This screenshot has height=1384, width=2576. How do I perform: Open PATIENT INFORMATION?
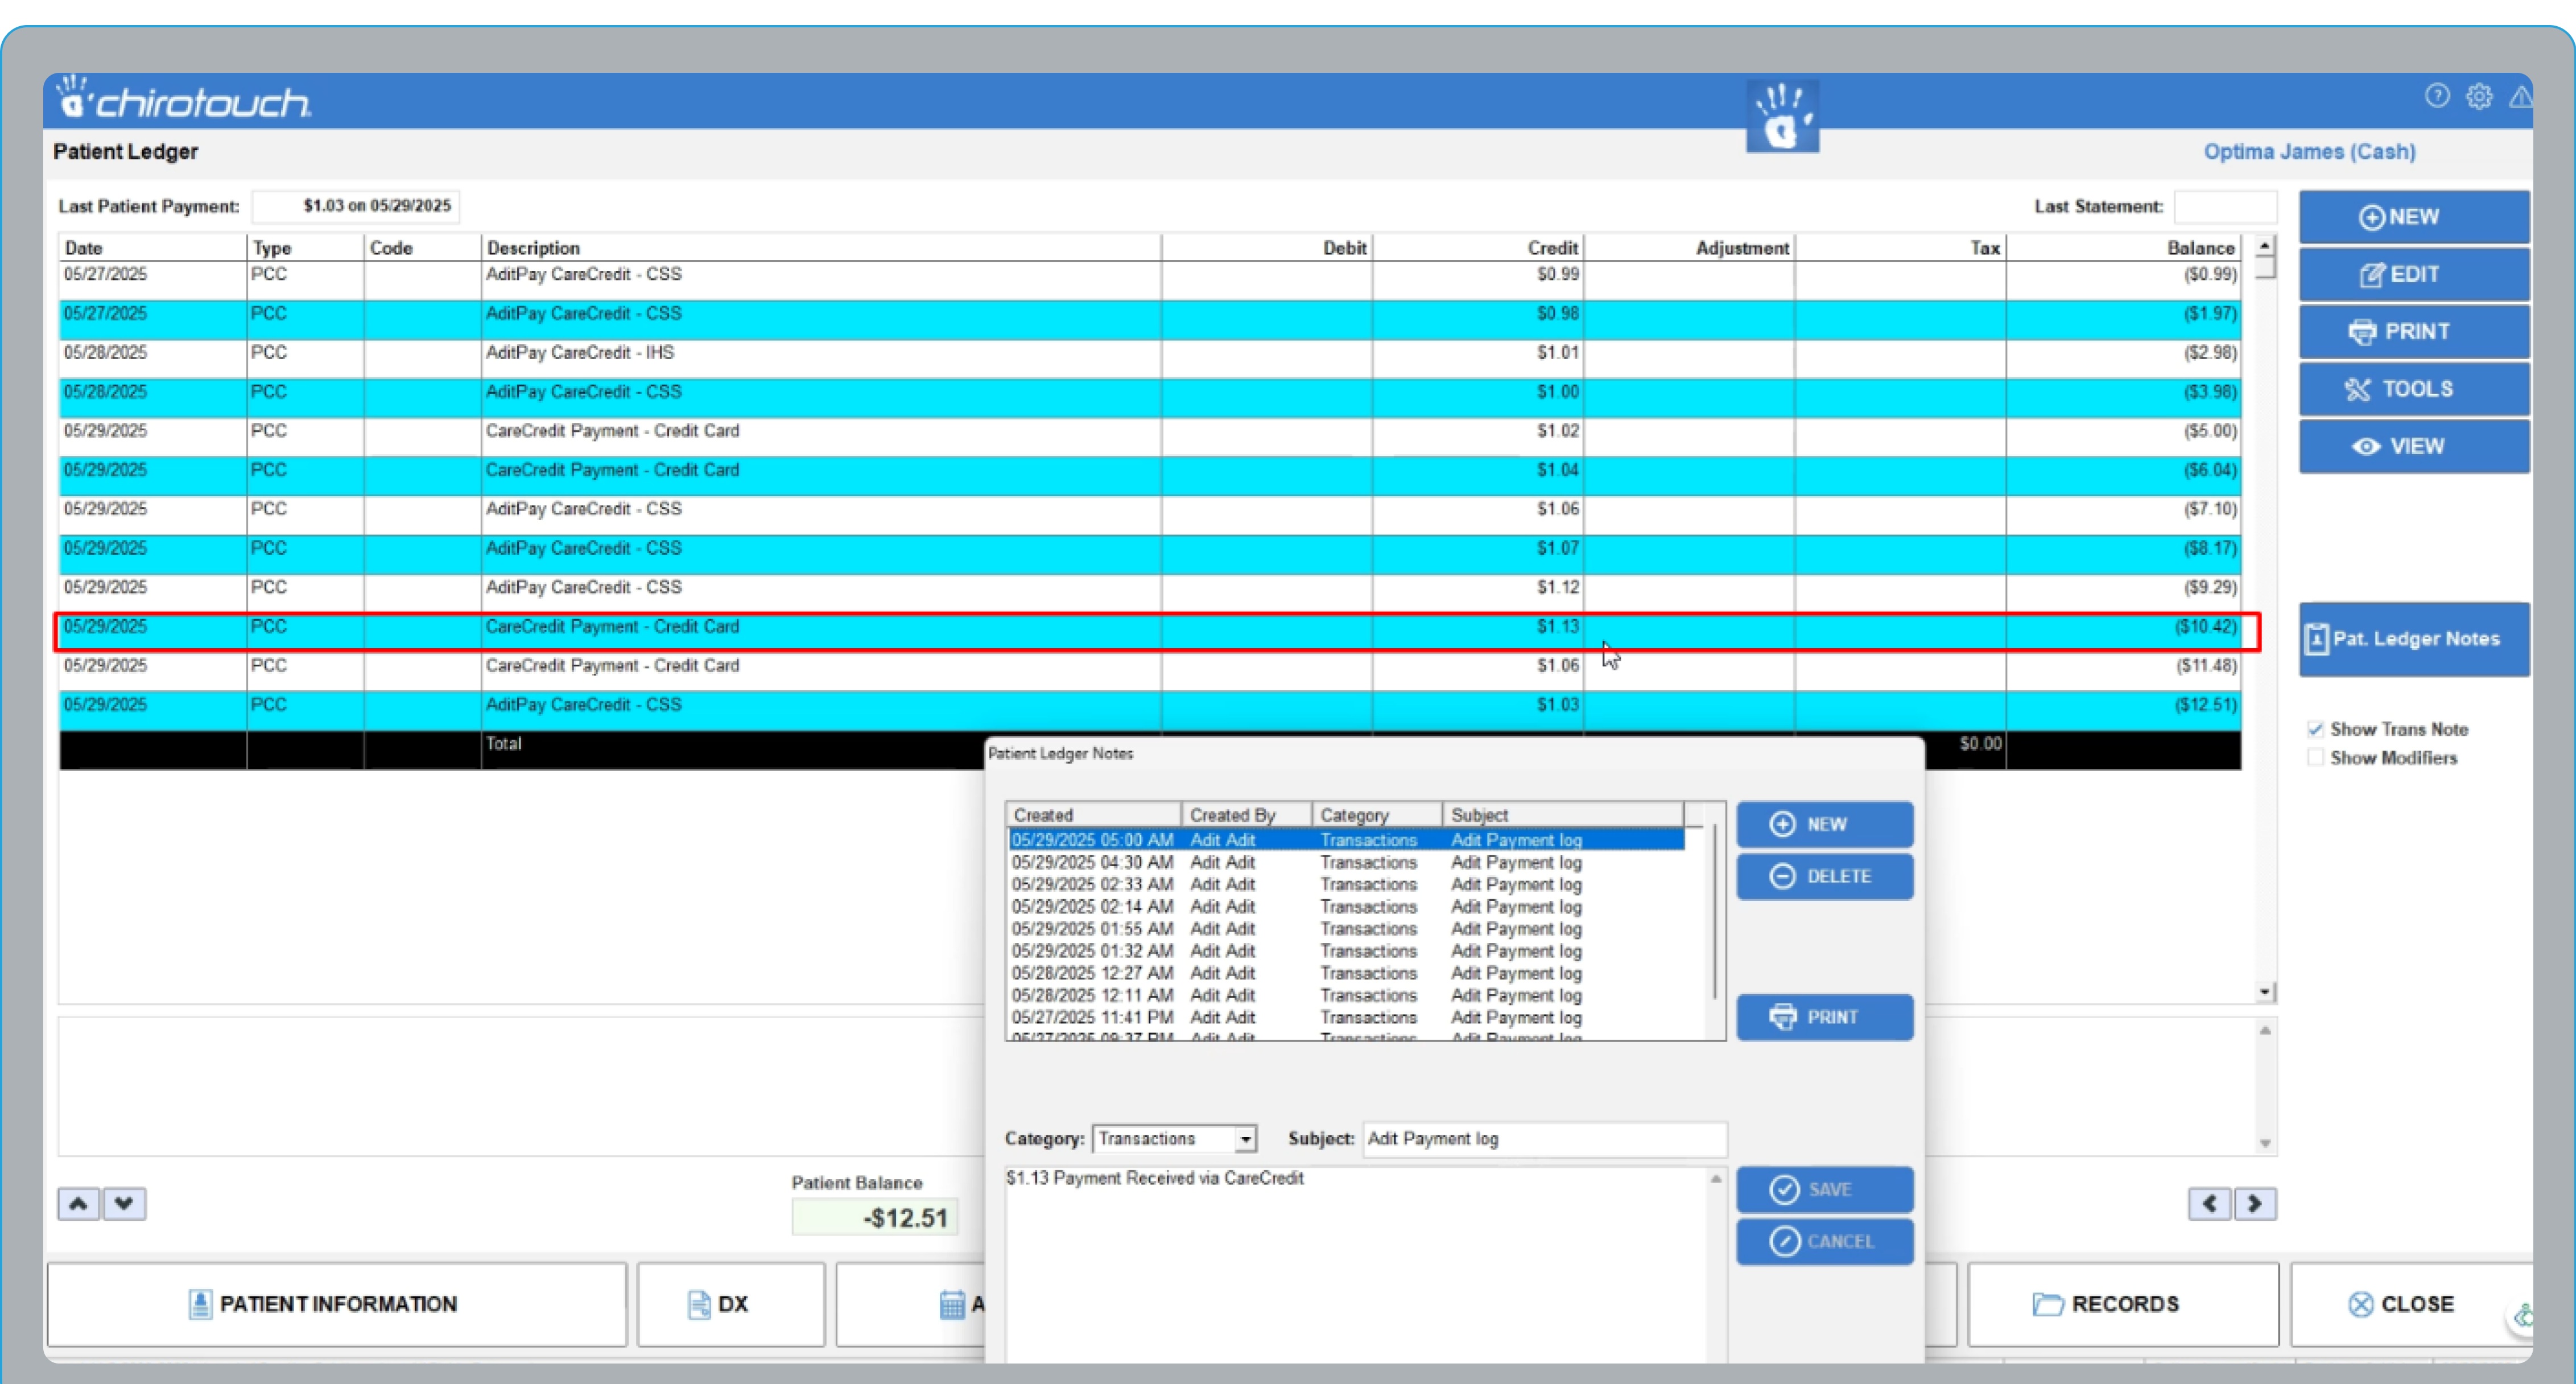point(337,1304)
